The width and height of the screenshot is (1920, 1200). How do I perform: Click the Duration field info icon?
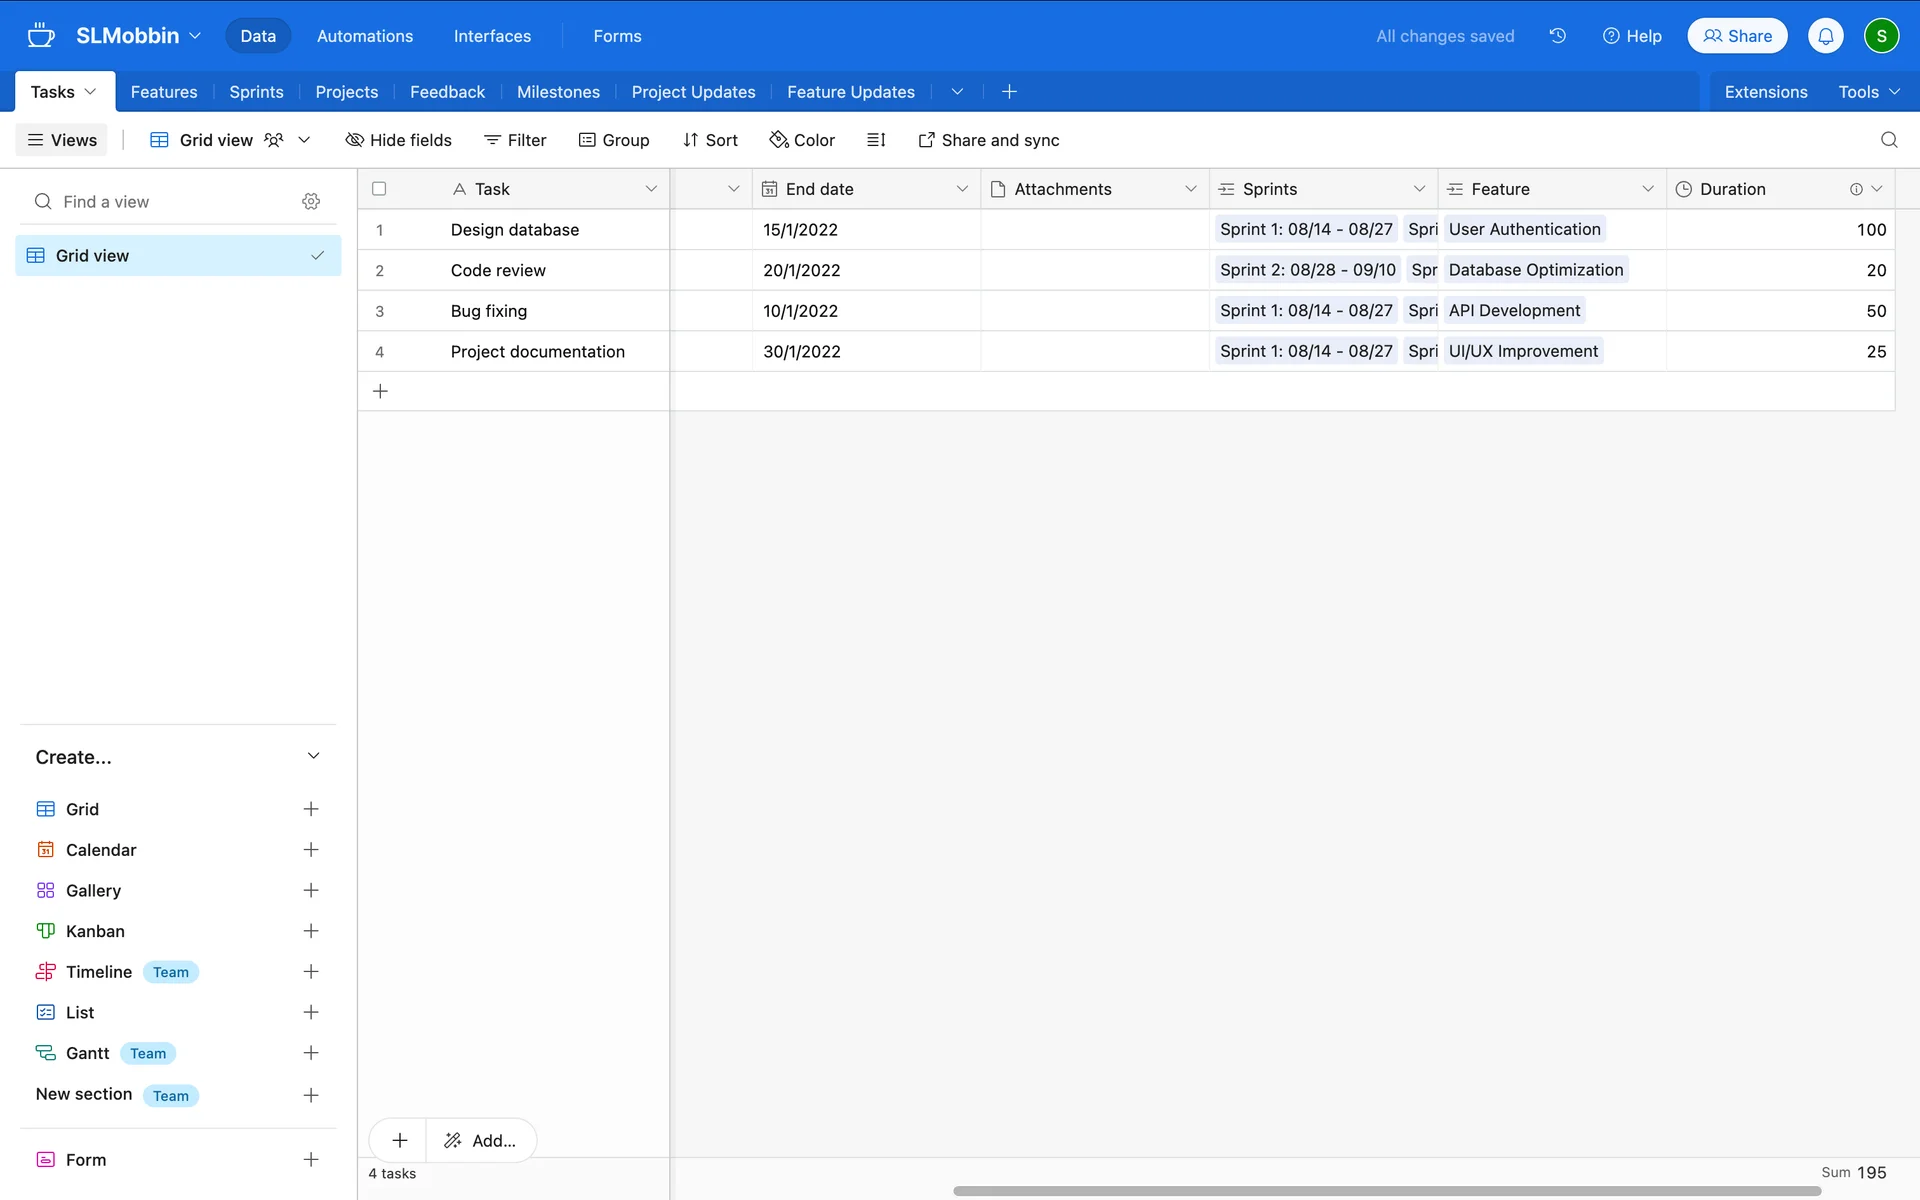point(1855,189)
